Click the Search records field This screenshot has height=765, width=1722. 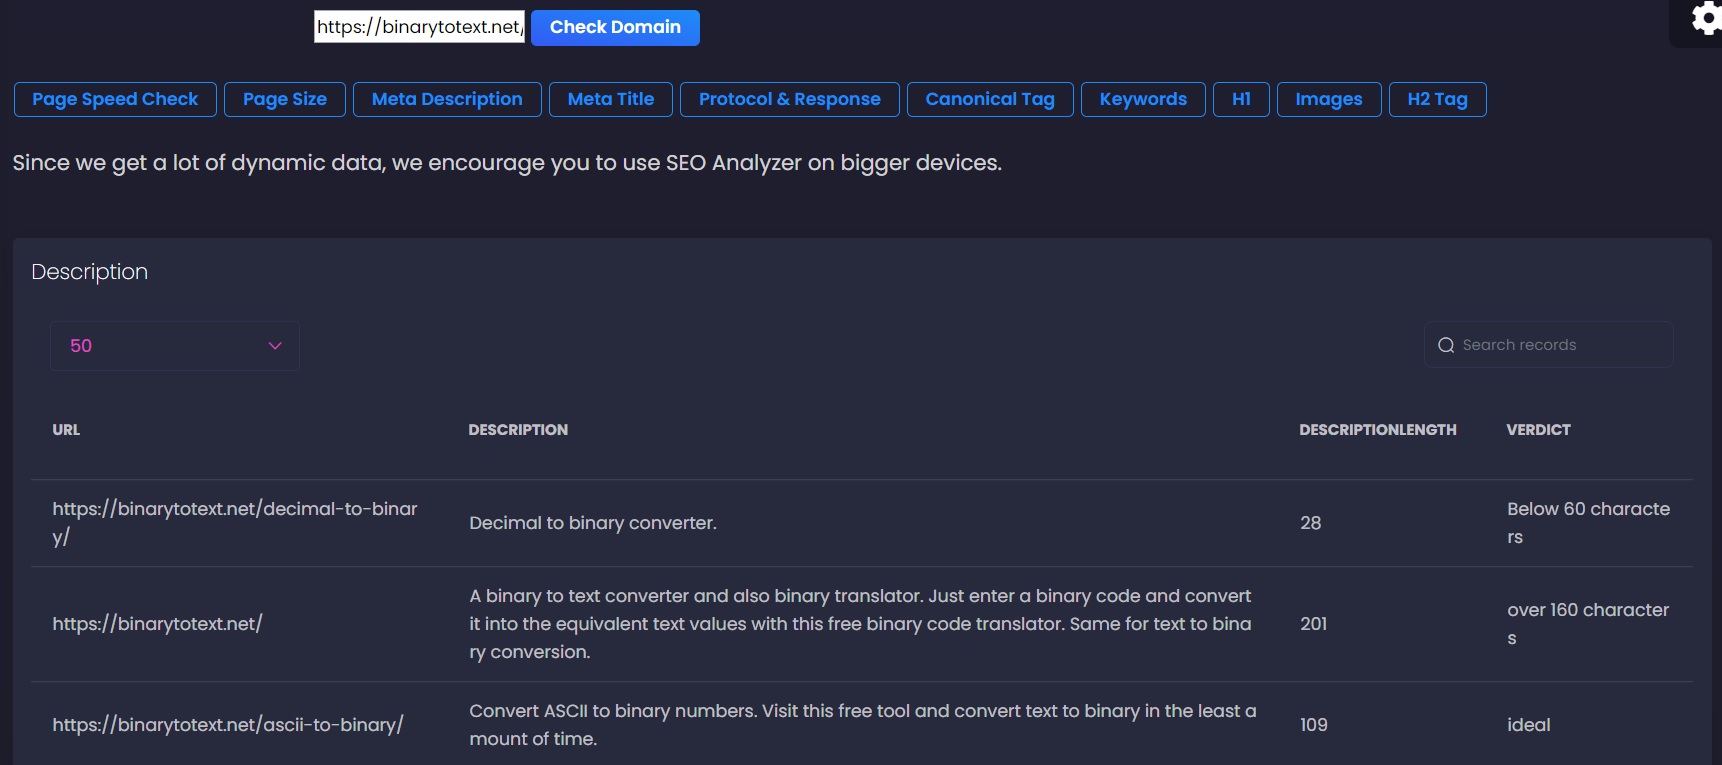tap(1560, 345)
